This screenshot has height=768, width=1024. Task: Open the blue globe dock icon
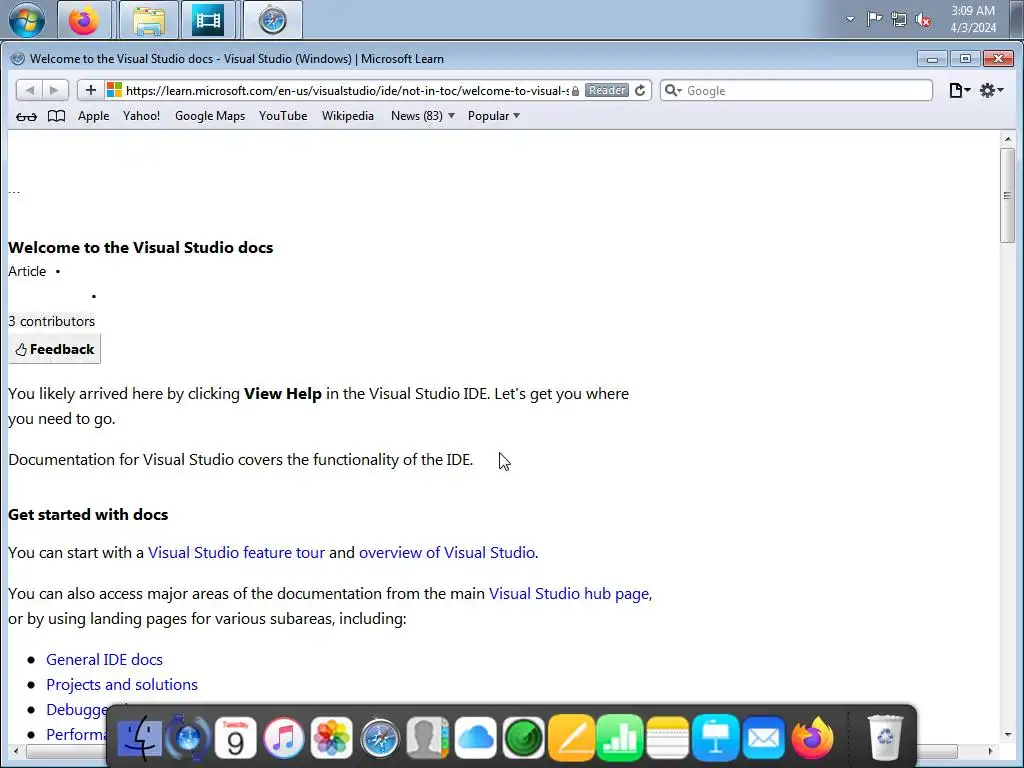[x=188, y=738]
